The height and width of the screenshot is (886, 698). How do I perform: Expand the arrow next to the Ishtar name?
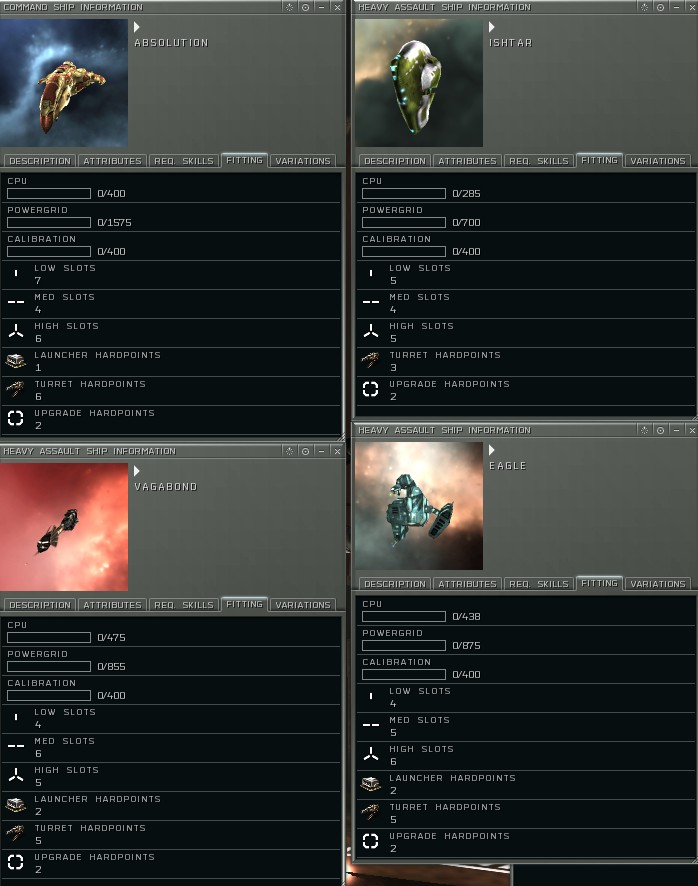(492, 27)
